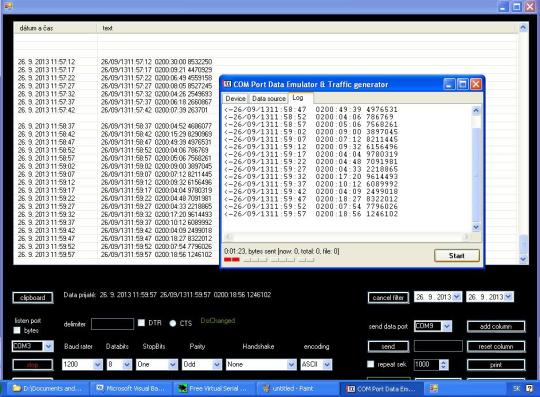Open the COM9 send data port dropdown
540x397 pixels.
click(447, 326)
